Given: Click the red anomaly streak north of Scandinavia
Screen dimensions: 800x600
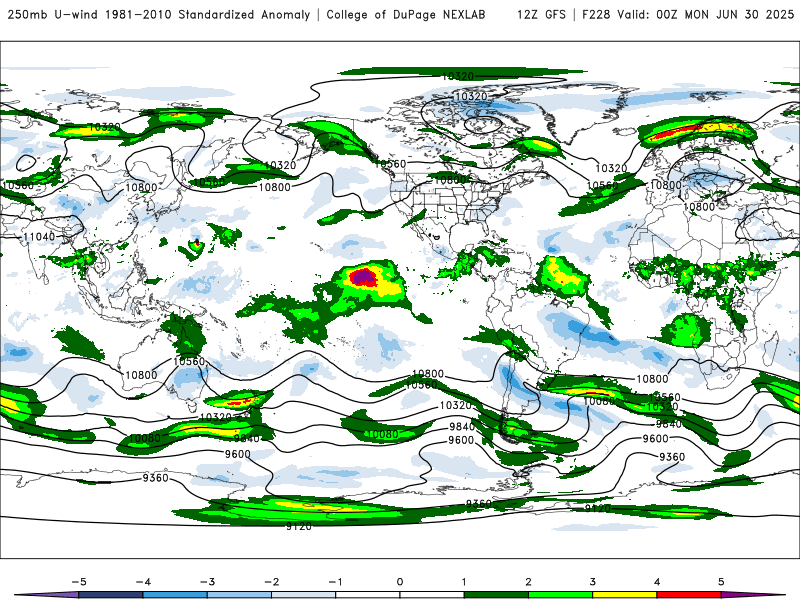Looking at the screenshot, I should (680, 131).
